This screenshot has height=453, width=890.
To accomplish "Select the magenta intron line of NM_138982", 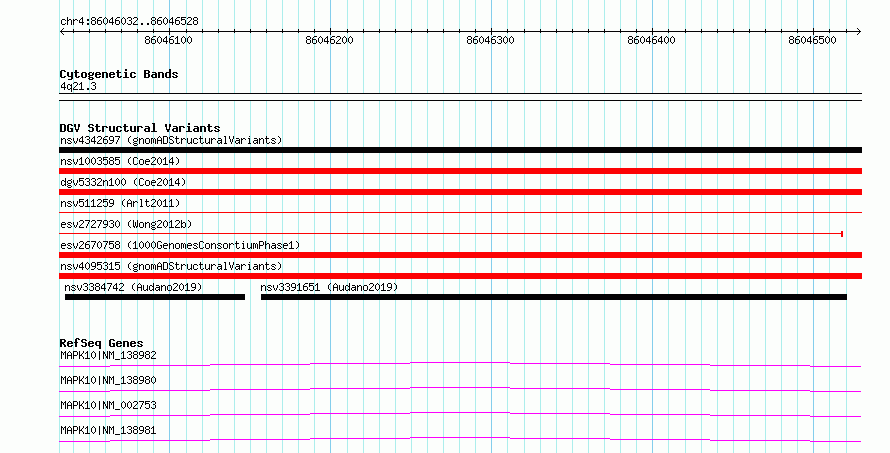I will click(460, 364).
